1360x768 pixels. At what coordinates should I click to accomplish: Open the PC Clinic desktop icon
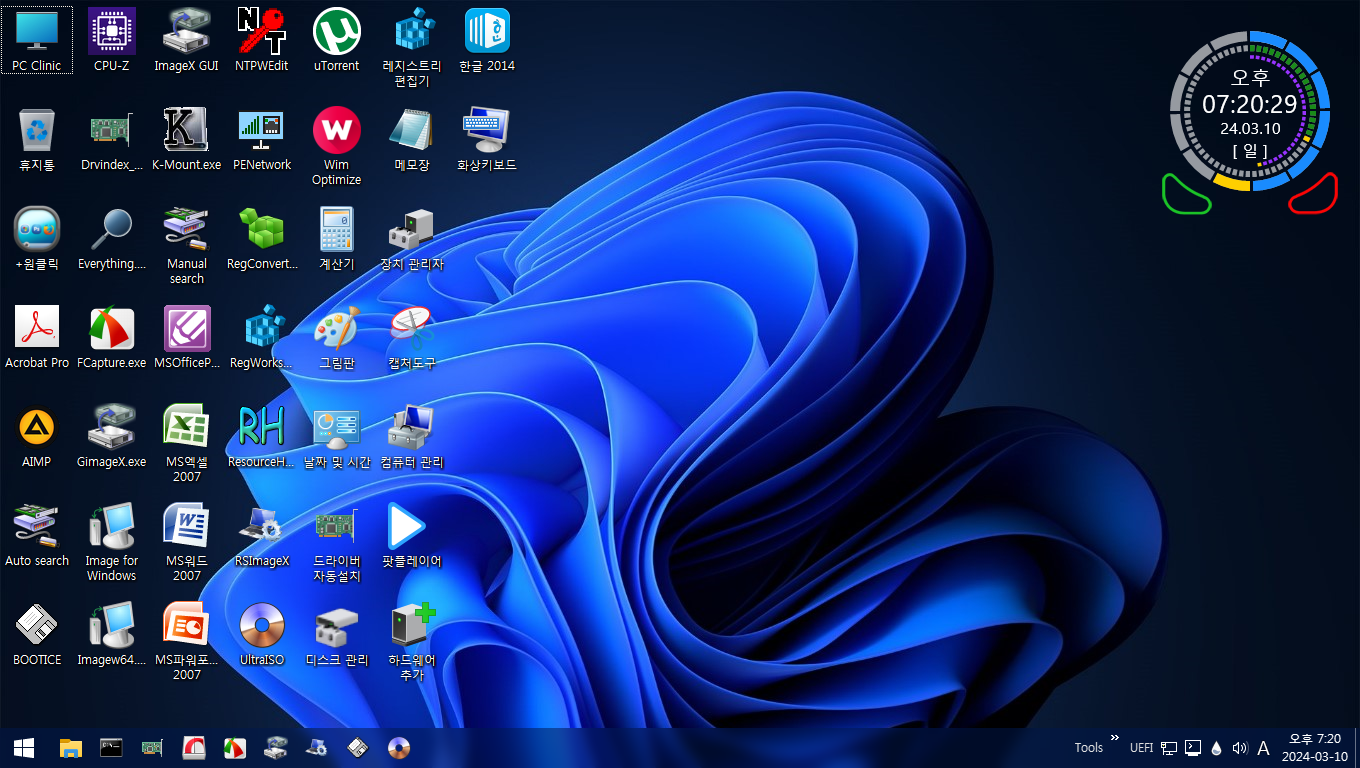(x=37, y=41)
